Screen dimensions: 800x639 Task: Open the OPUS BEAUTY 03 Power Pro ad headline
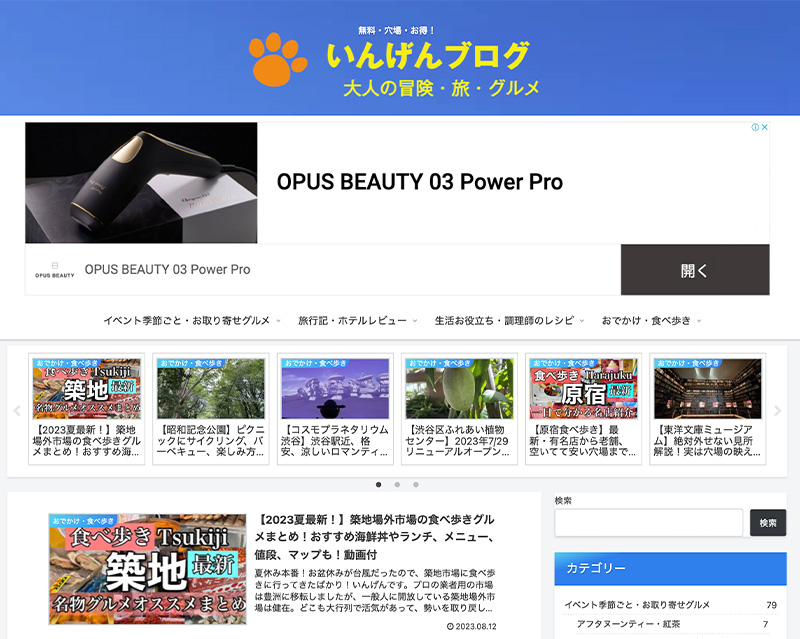(x=419, y=182)
